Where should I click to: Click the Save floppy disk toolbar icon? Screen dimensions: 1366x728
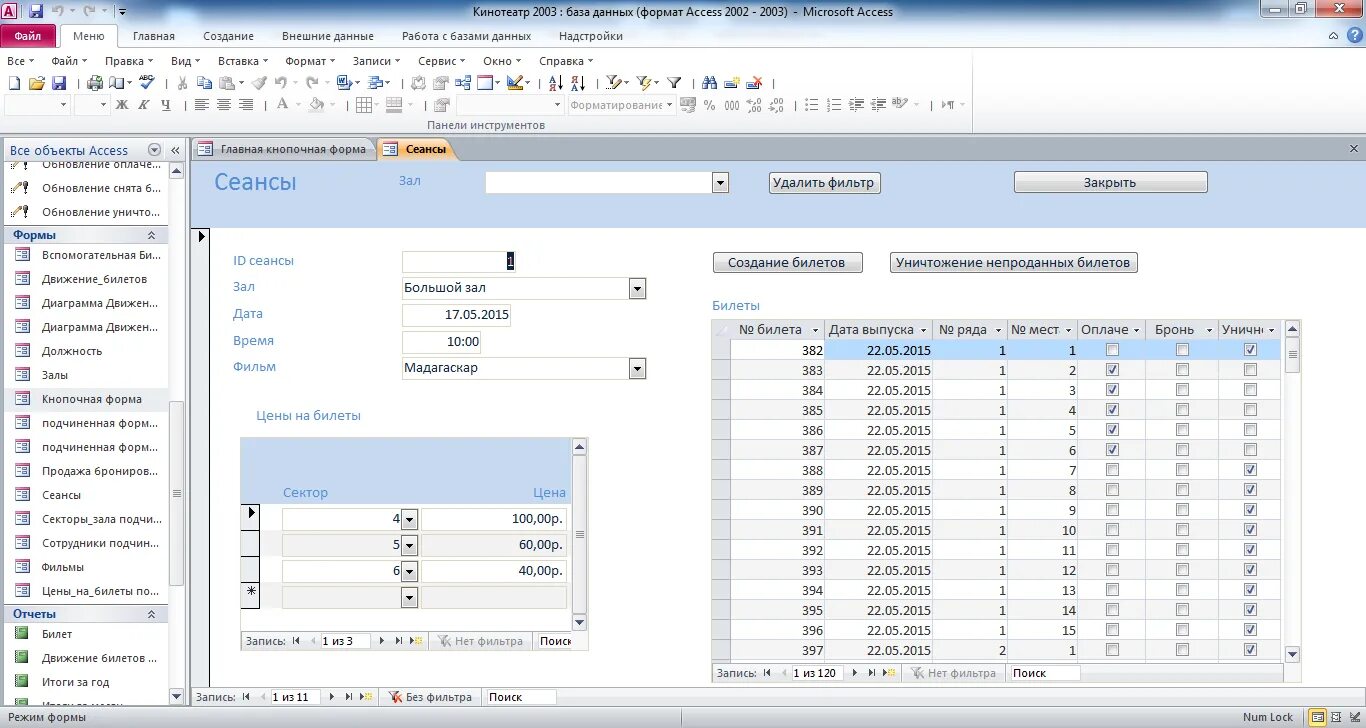click(x=59, y=83)
